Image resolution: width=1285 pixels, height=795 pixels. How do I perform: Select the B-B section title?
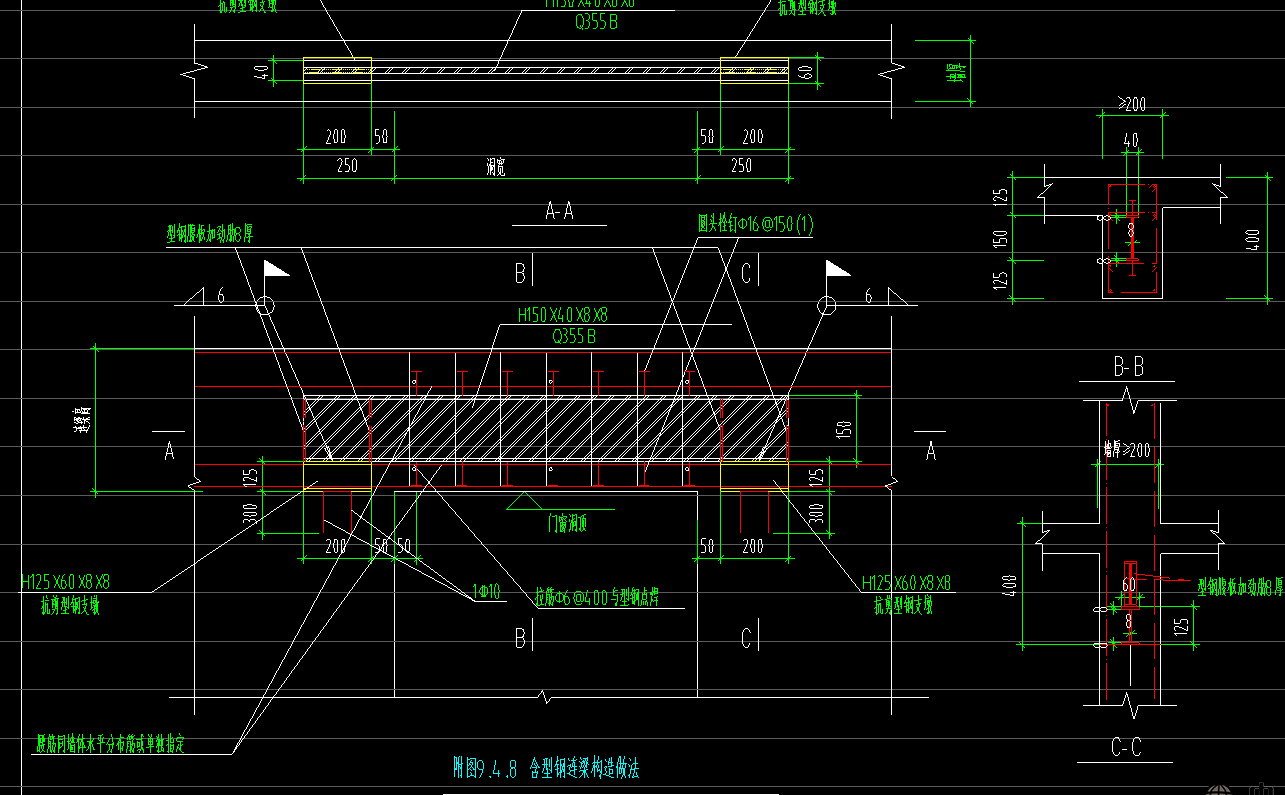point(1128,368)
